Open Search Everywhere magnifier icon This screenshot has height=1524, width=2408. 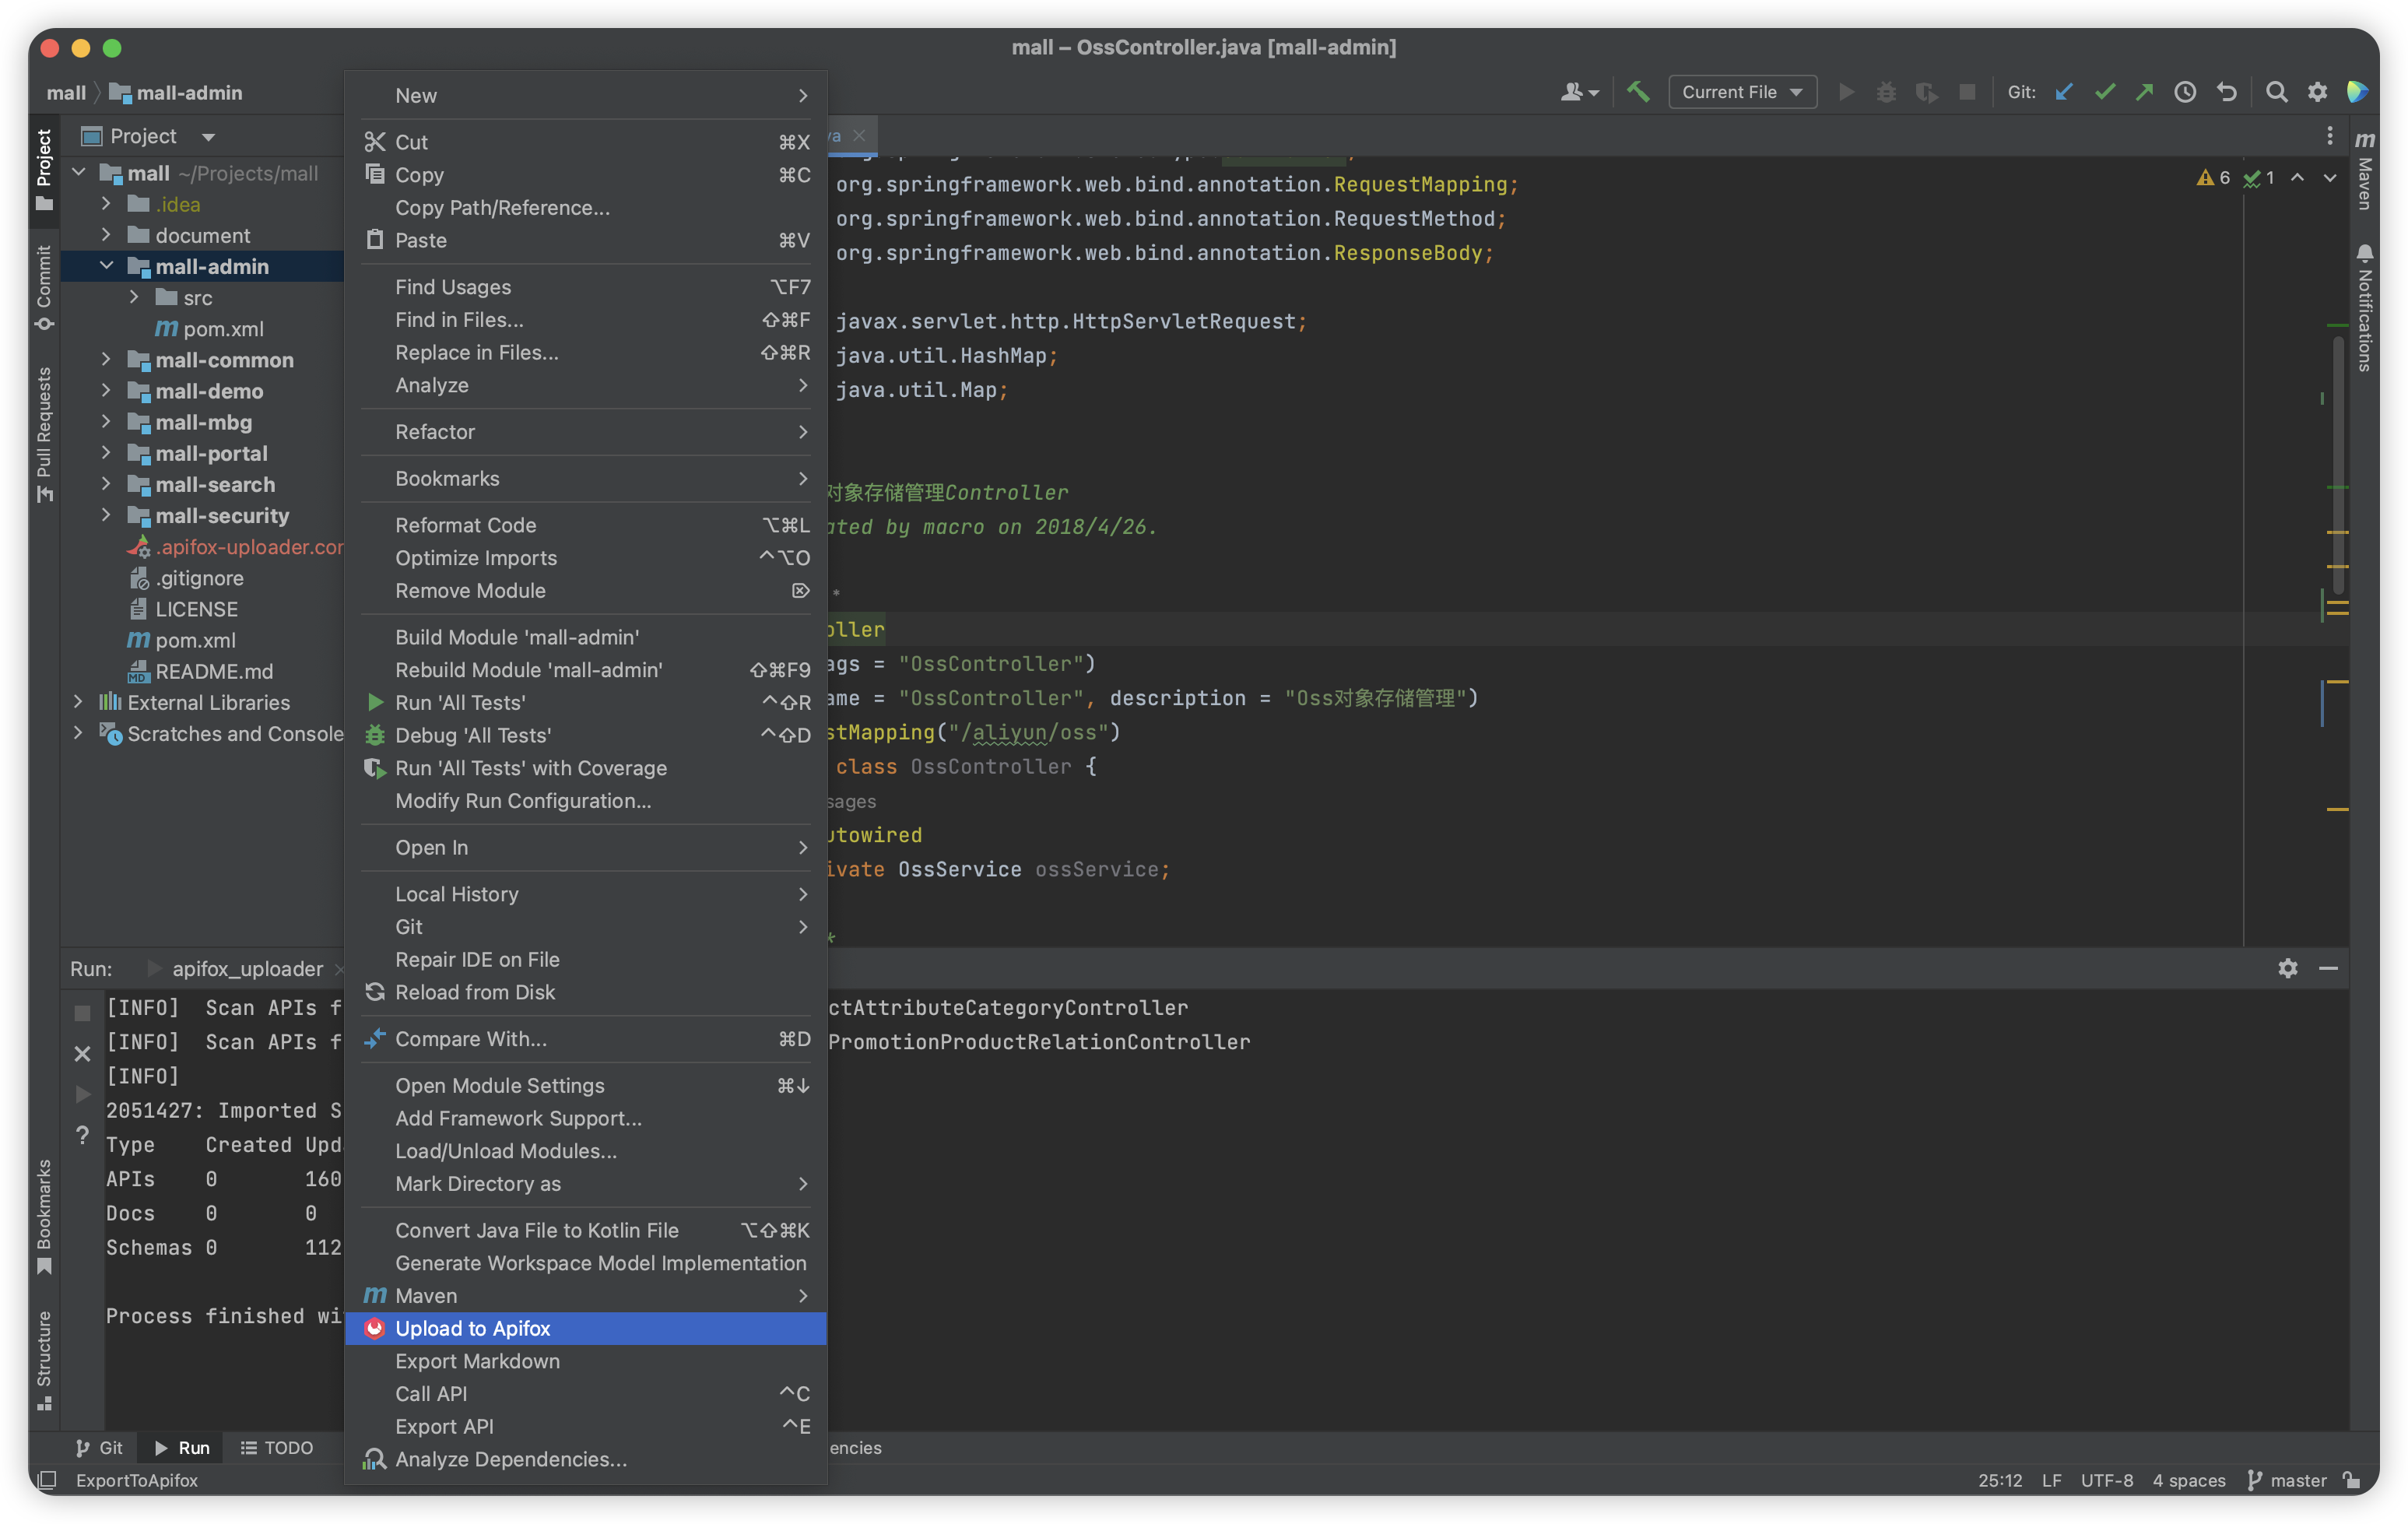click(x=2277, y=92)
